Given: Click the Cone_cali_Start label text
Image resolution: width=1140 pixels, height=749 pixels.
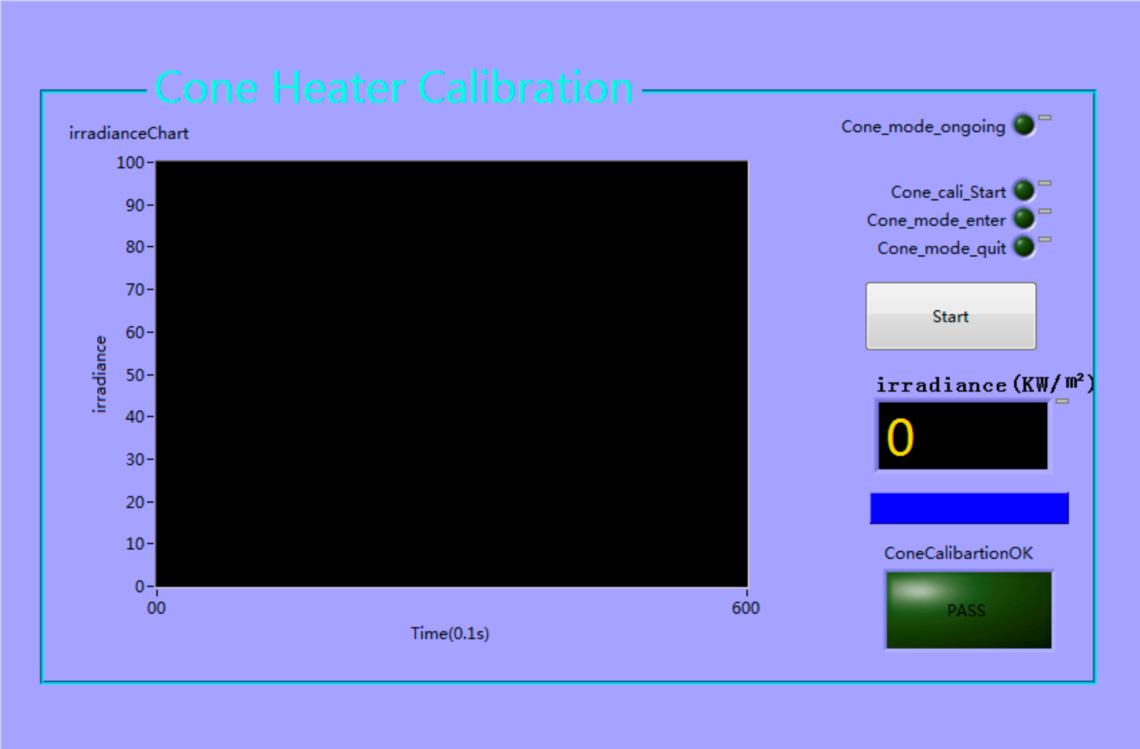Looking at the screenshot, I should (948, 192).
